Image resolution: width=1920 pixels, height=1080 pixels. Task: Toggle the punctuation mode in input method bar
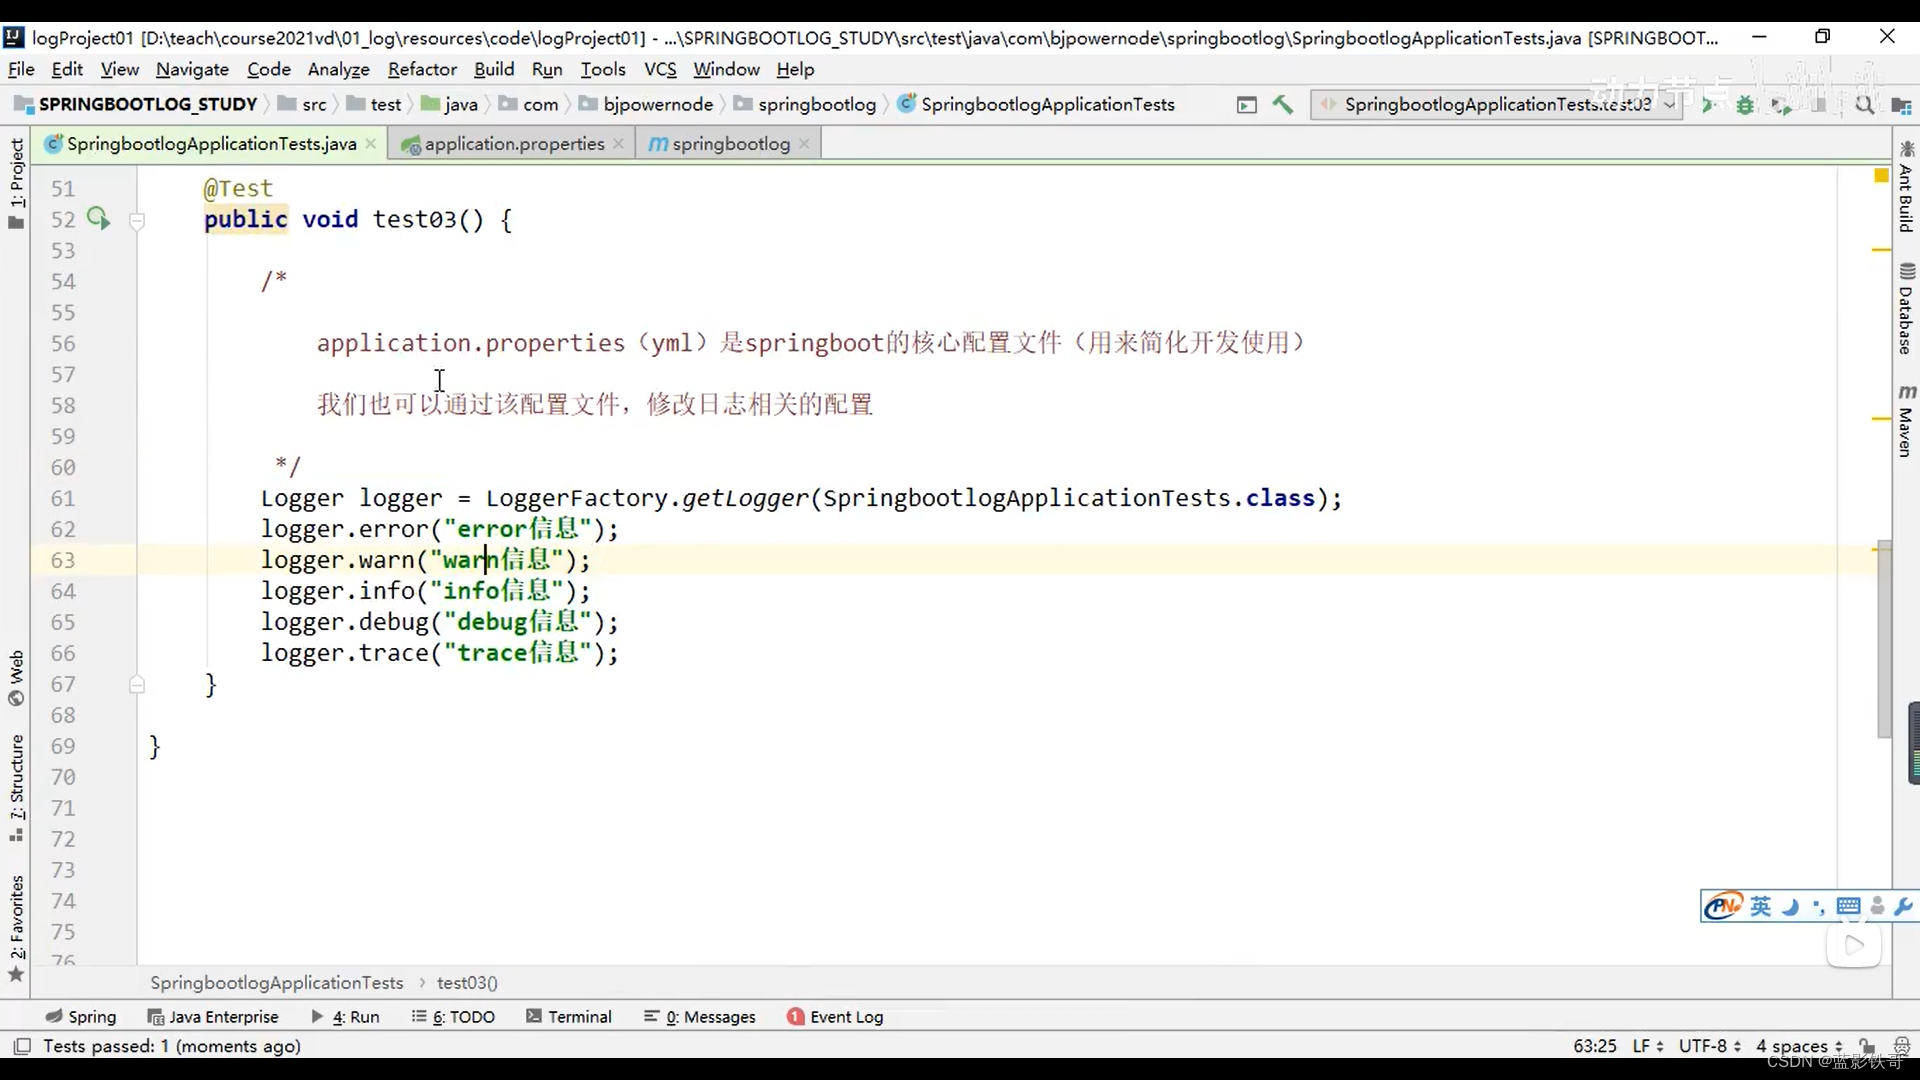pos(1818,906)
